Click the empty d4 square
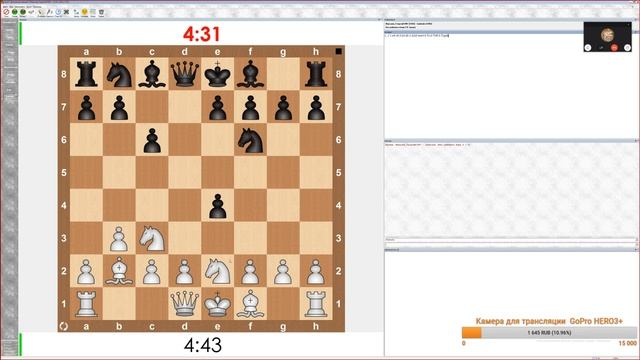 (184, 205)
